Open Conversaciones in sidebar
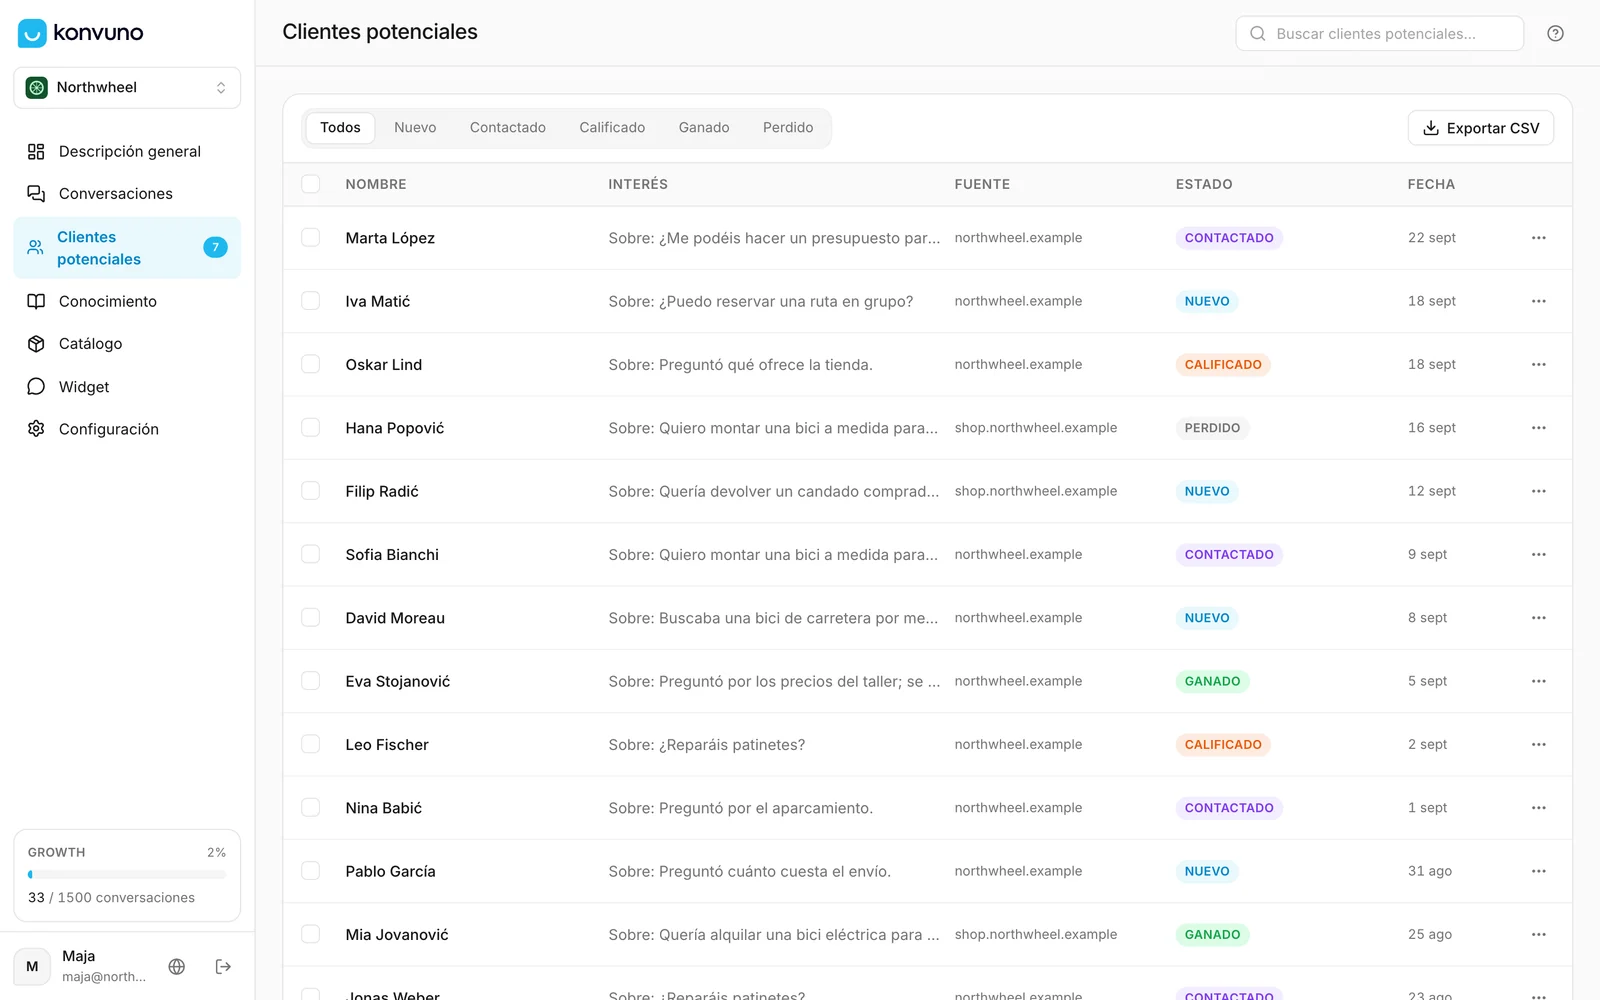Image resolution: width=1600 pixels, height=1000 pixels. tap(127, 193)
